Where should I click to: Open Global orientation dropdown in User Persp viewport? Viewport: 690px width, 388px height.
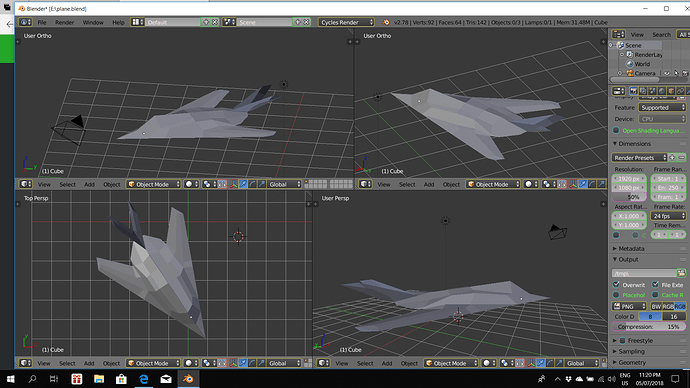point(582,363)
